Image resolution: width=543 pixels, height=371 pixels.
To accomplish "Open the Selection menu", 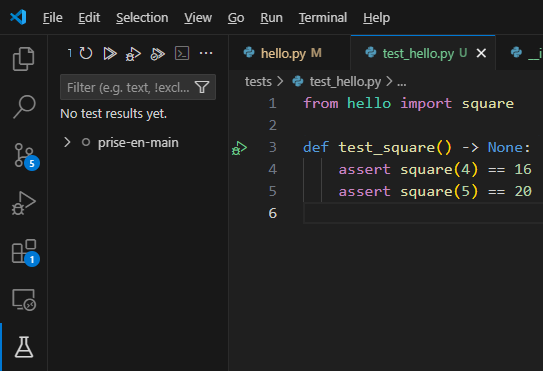I will (x=142, y=18).
